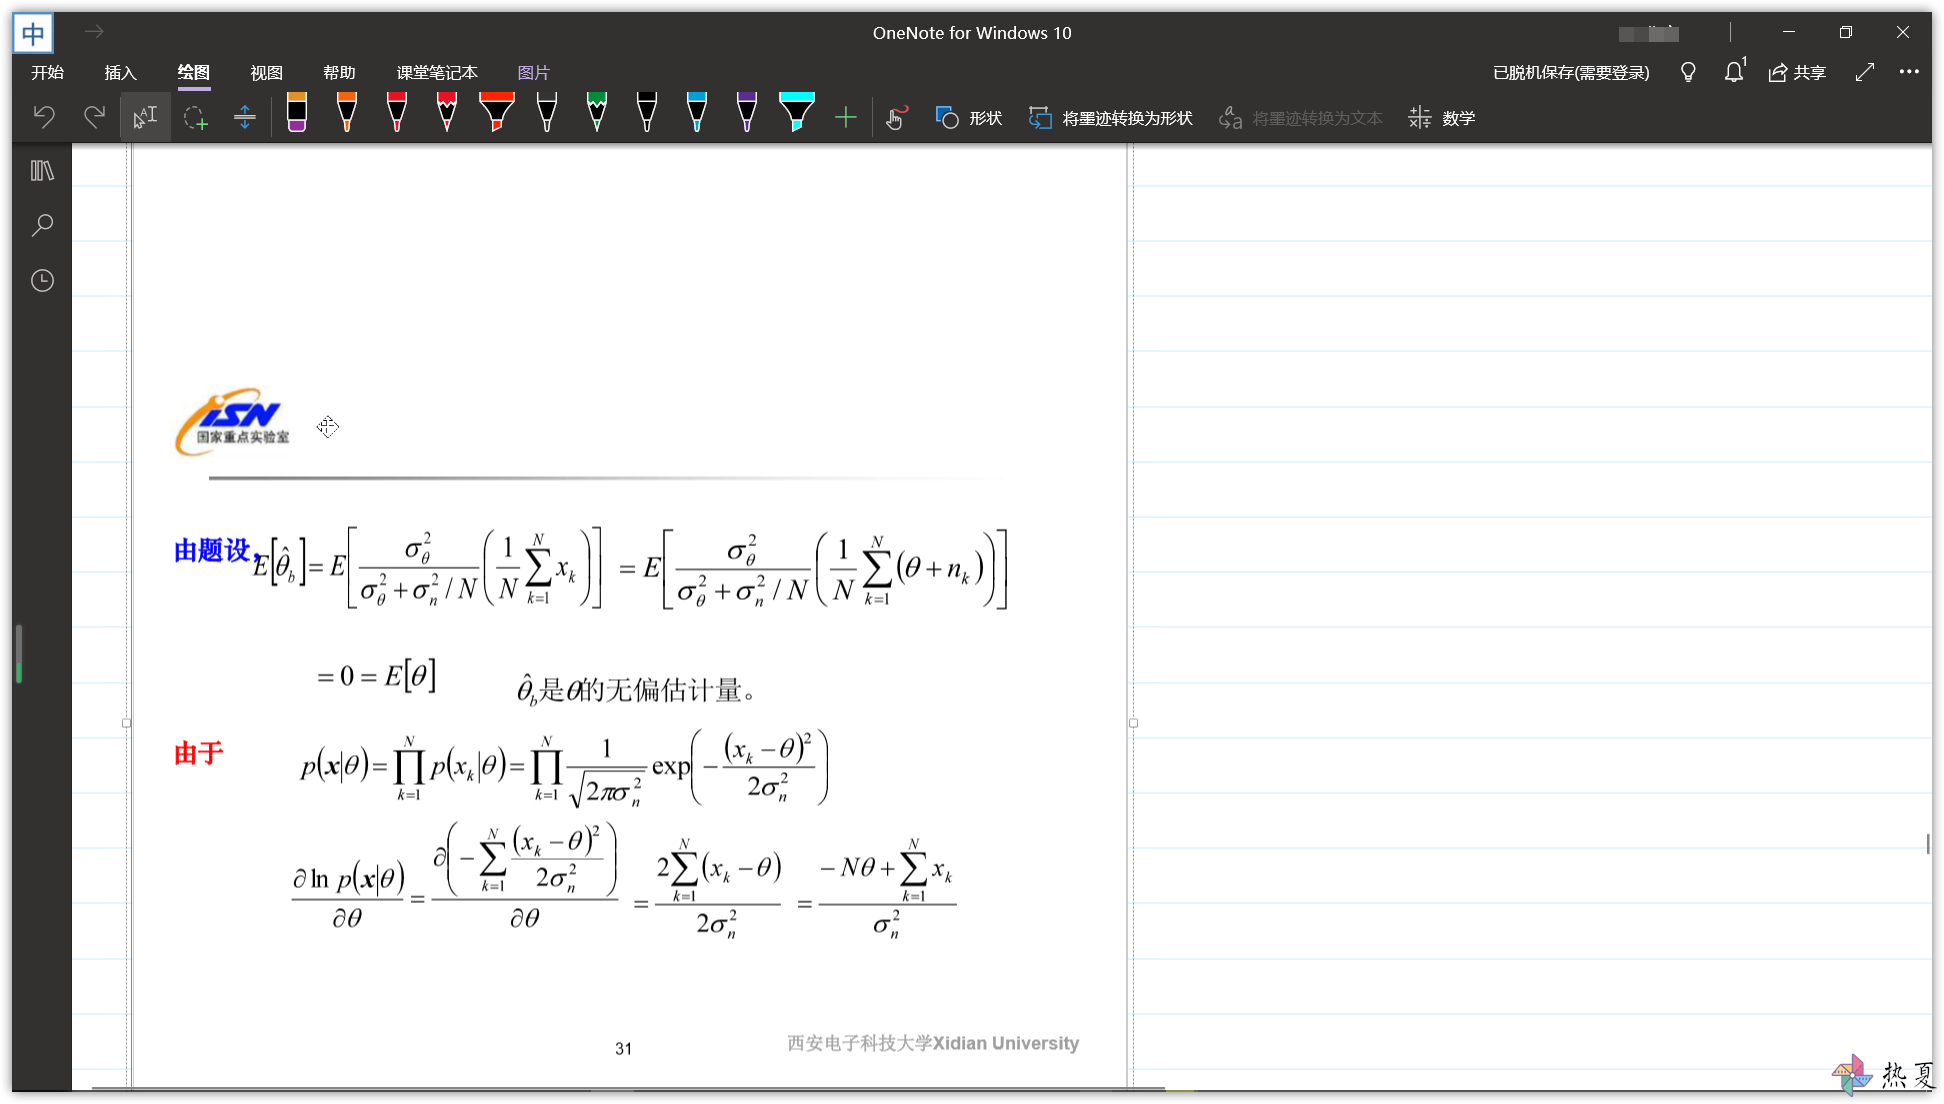Activate the Lasso Select tool
The height and width of the screenshot is (1104, 1944).
(x=195, y=117)
